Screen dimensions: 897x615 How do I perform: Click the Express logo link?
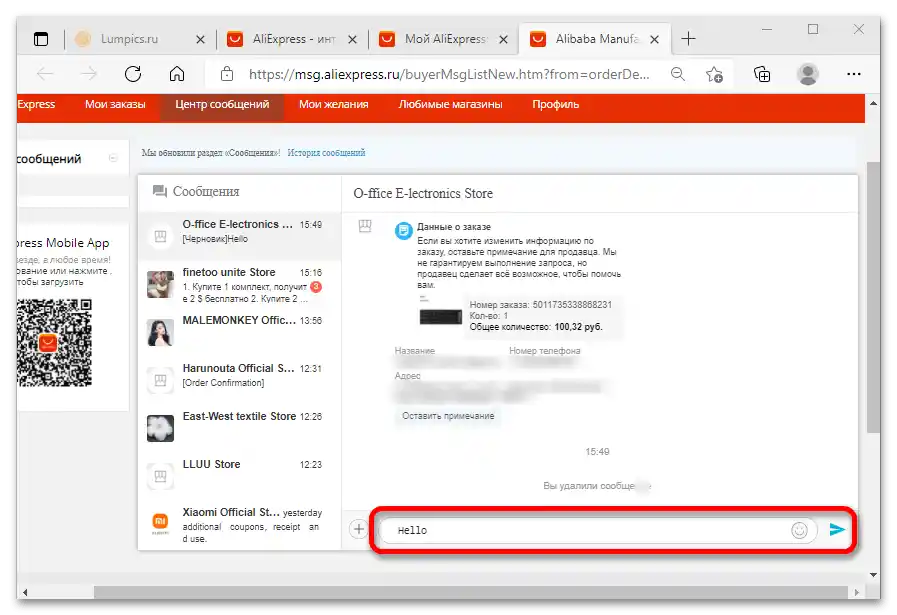[x=36, y=105]
